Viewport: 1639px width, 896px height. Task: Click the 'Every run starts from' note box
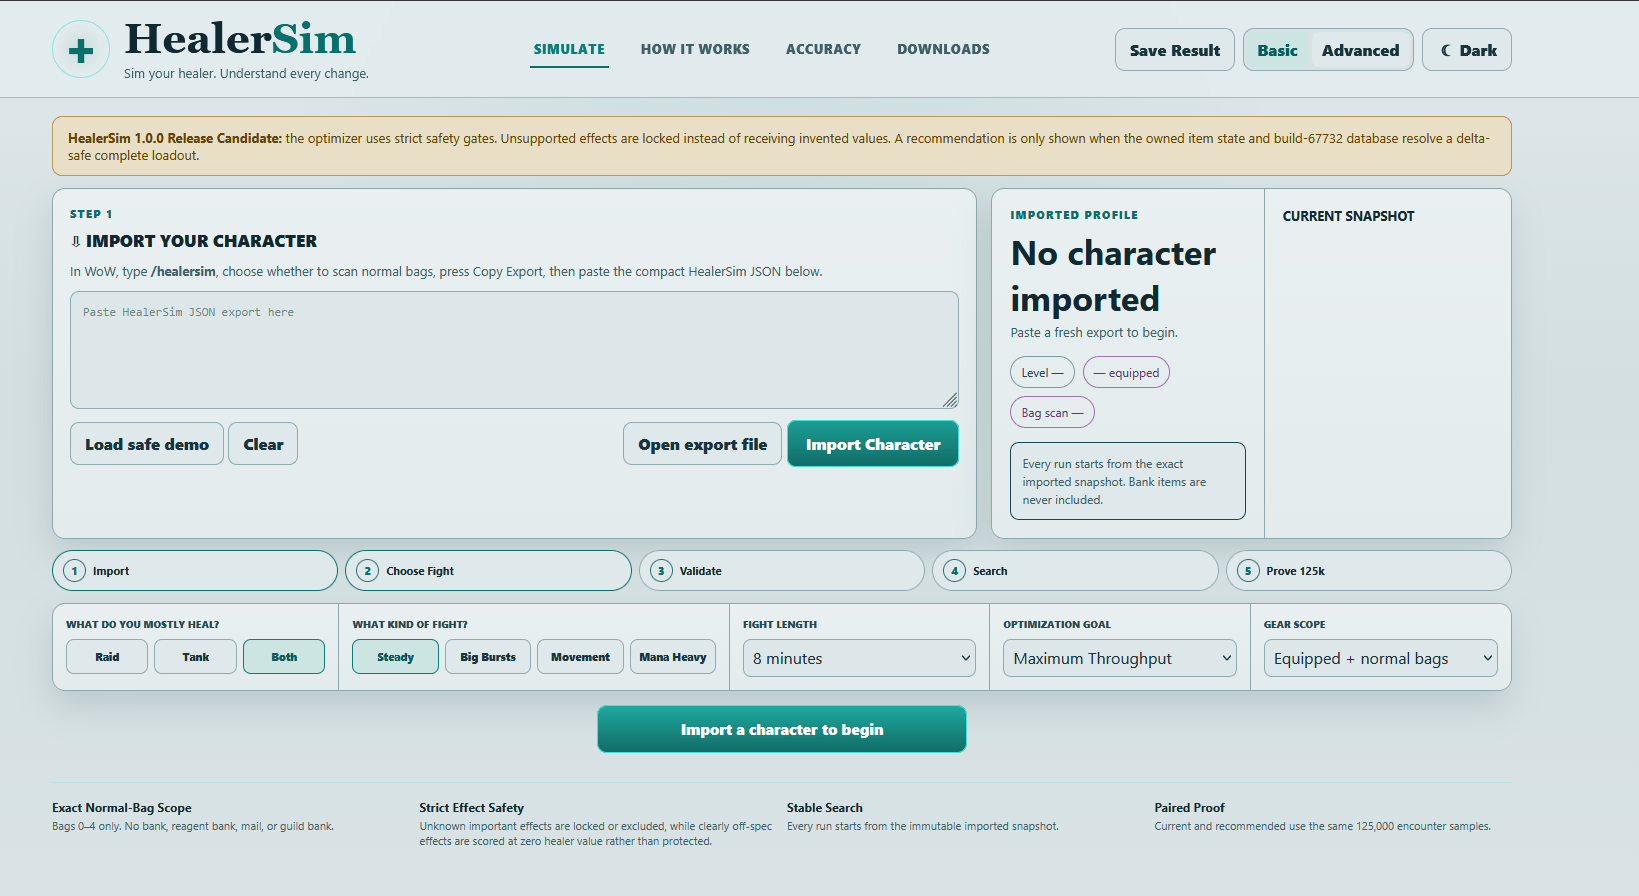coord(1128,481)
